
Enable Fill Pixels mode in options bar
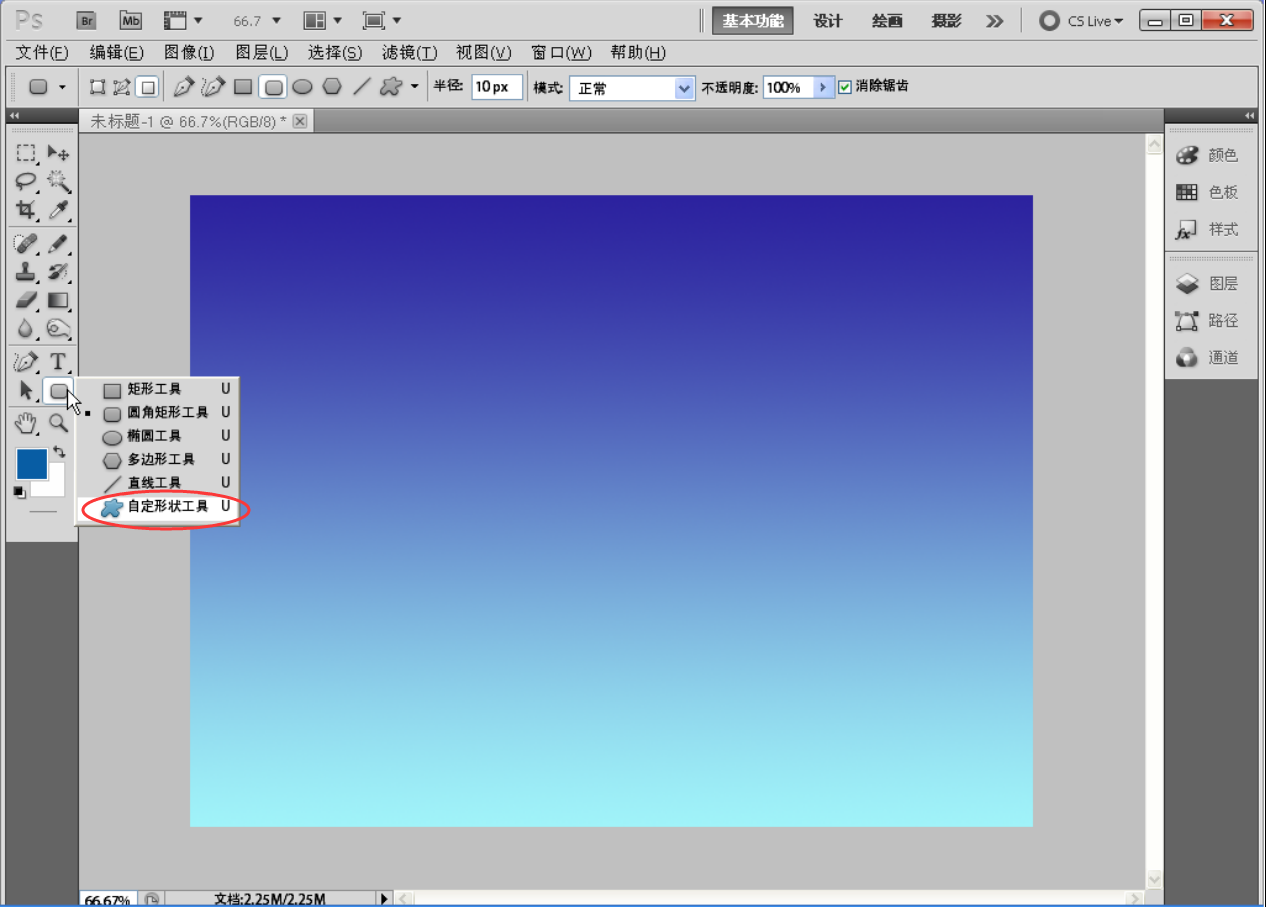click(x=148, y=87)
